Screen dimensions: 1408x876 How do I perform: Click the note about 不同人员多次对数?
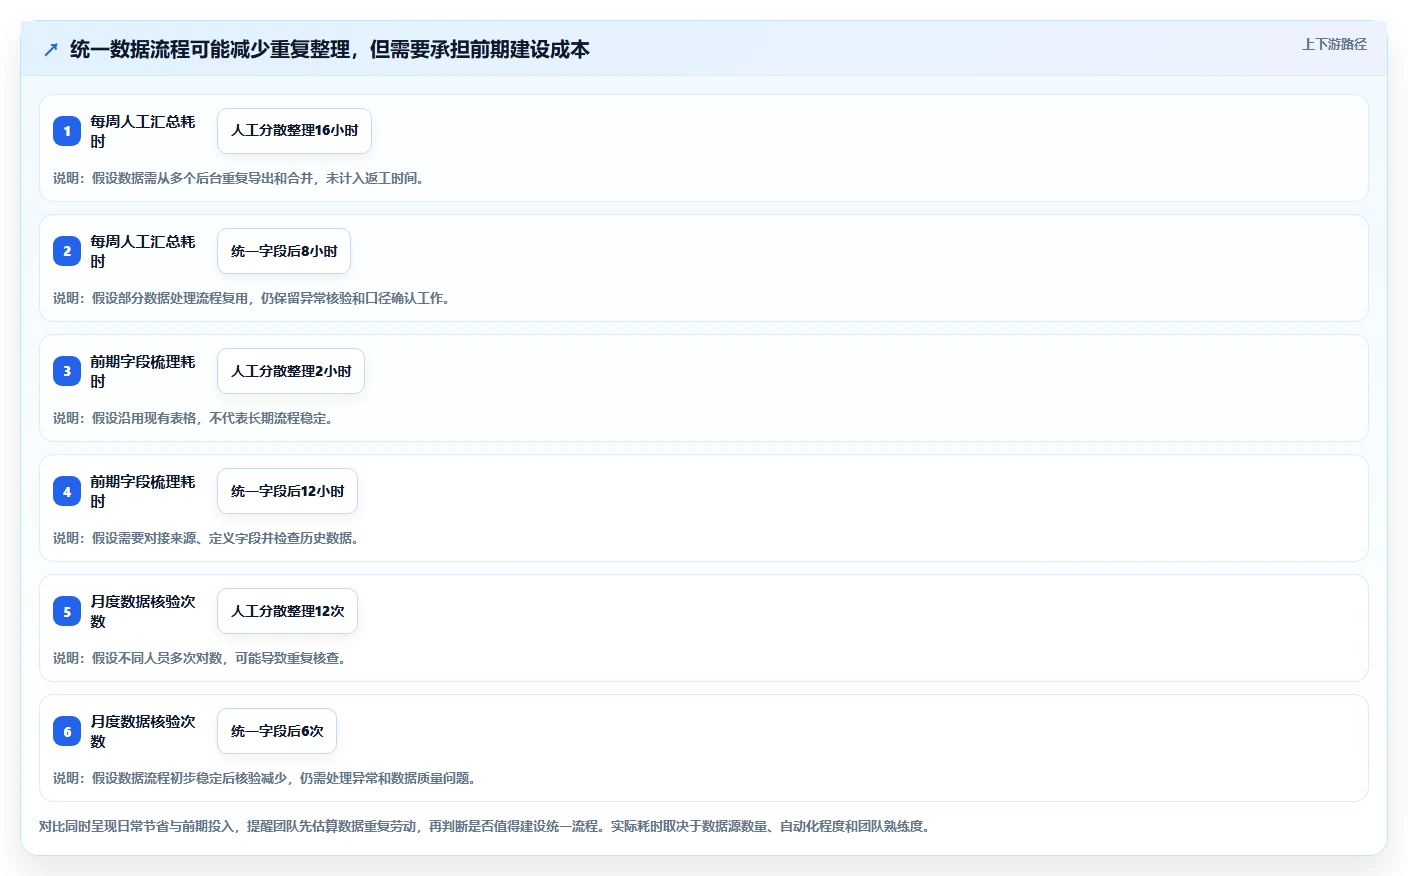tap(202, 658)
